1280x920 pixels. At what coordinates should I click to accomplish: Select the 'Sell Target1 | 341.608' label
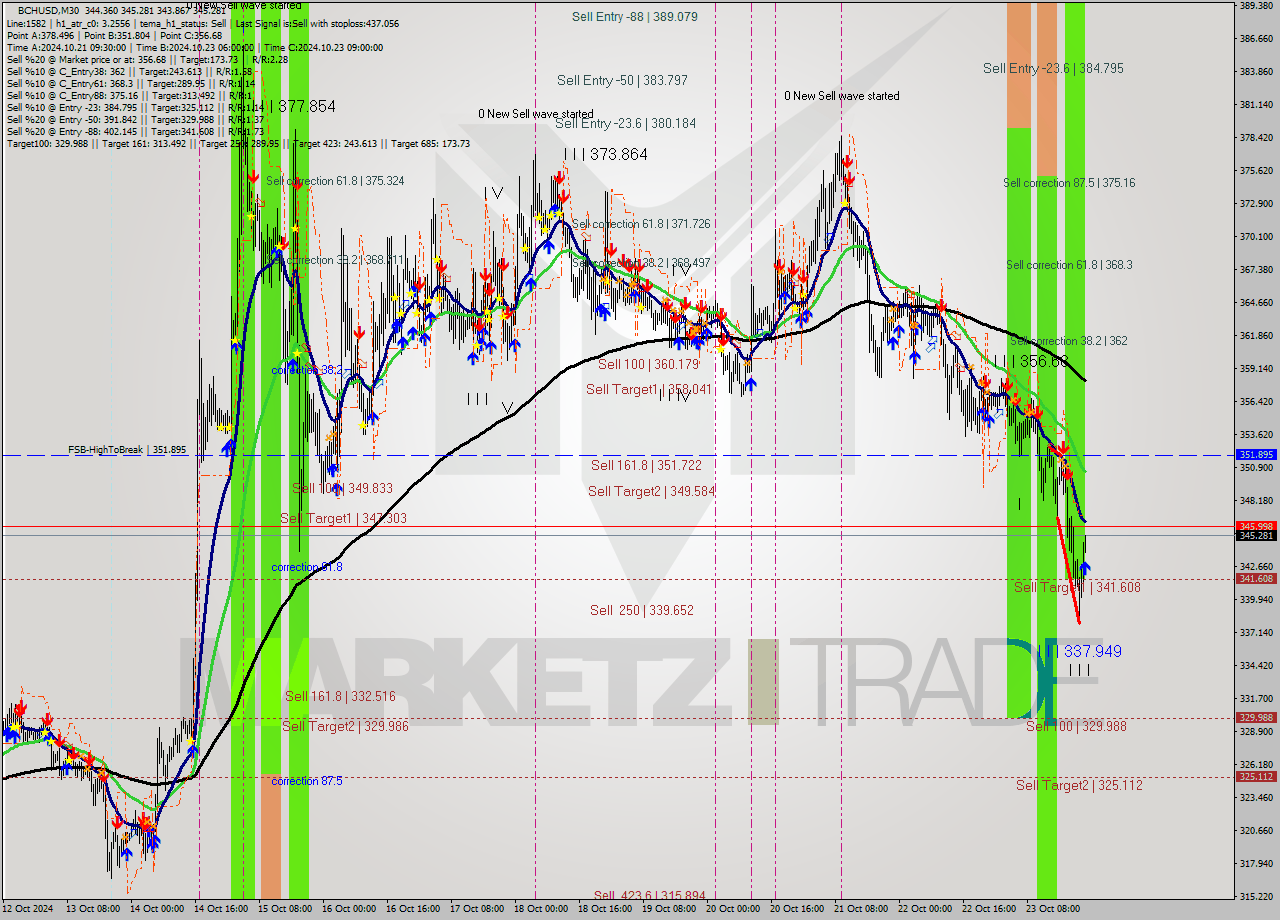point(1077,587)
